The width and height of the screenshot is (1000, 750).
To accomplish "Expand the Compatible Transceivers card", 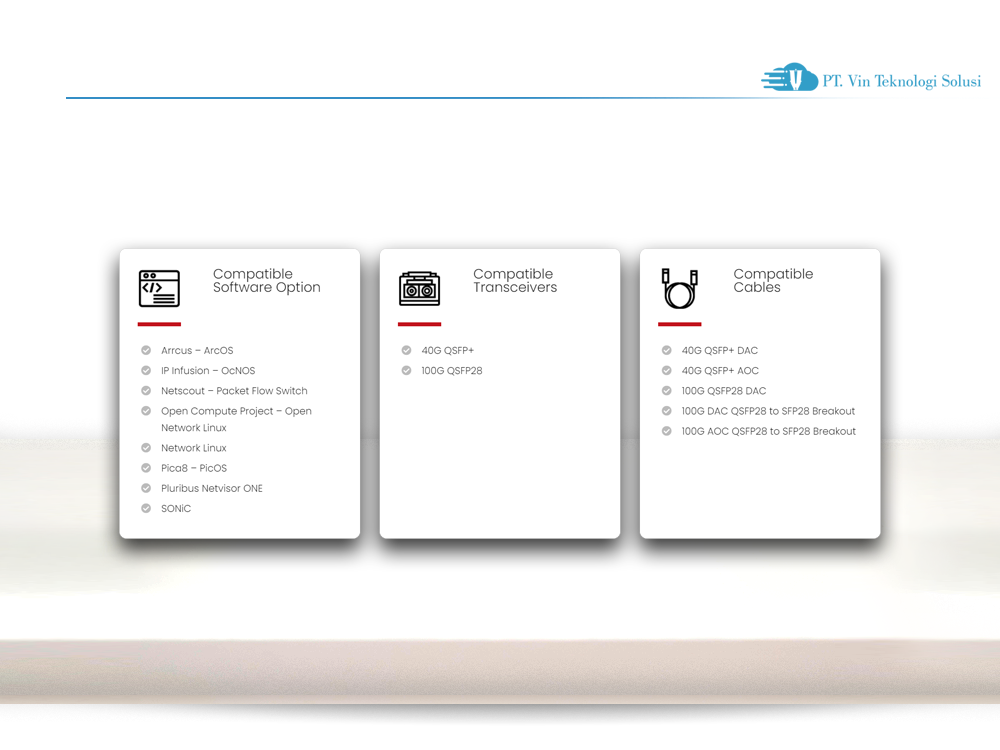I will (500, 392).
